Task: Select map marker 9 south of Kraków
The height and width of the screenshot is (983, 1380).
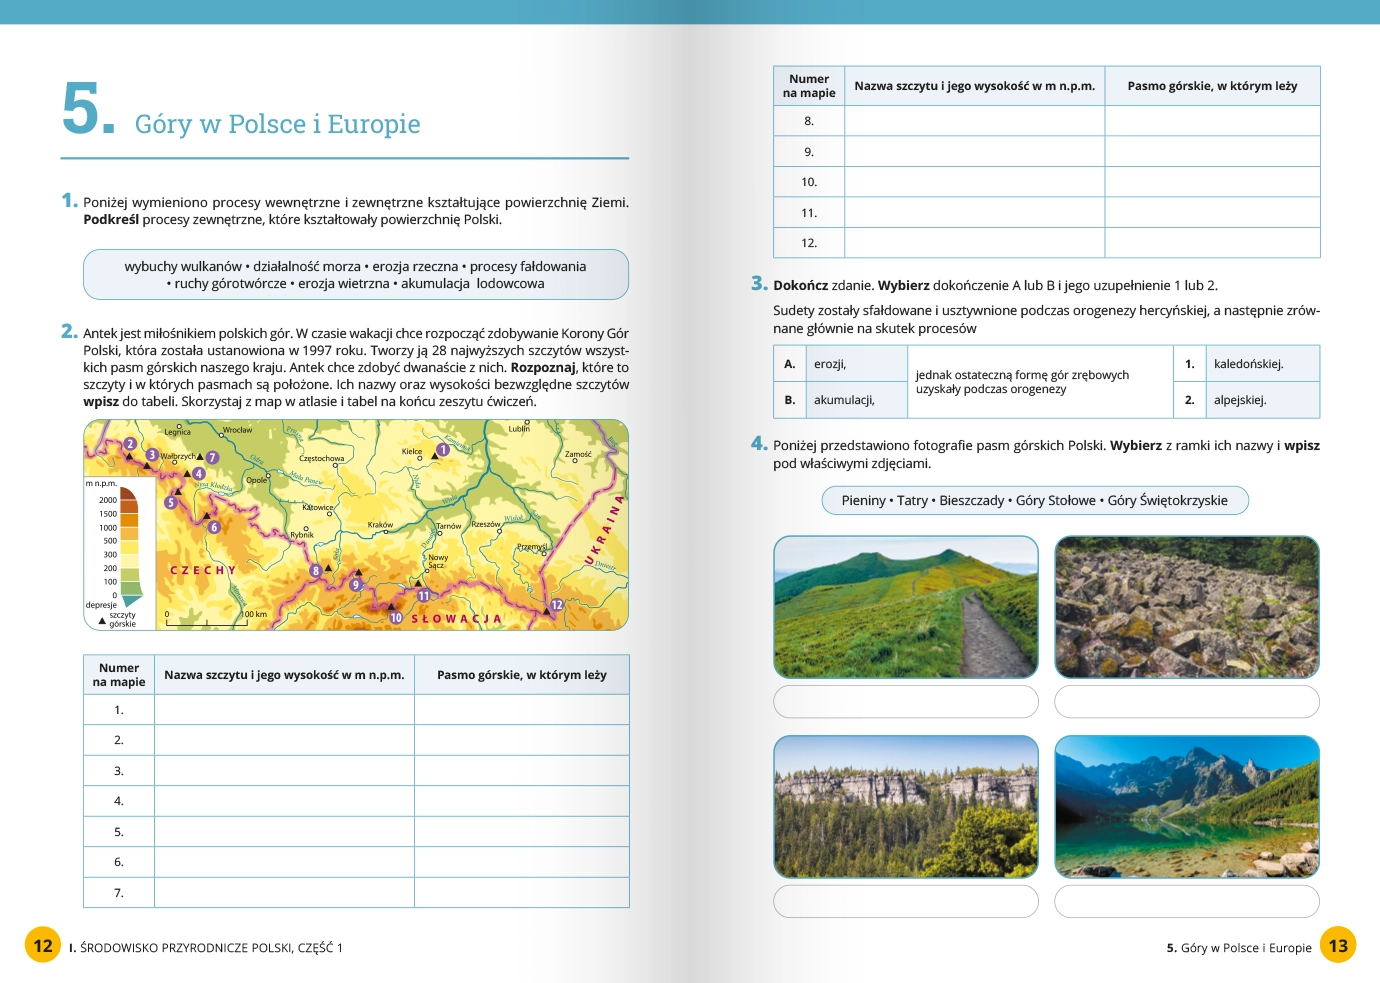Action: (355, 585)
